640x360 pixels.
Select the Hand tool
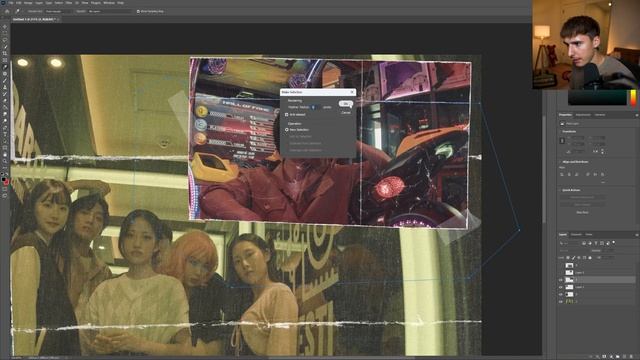[4, 155]
